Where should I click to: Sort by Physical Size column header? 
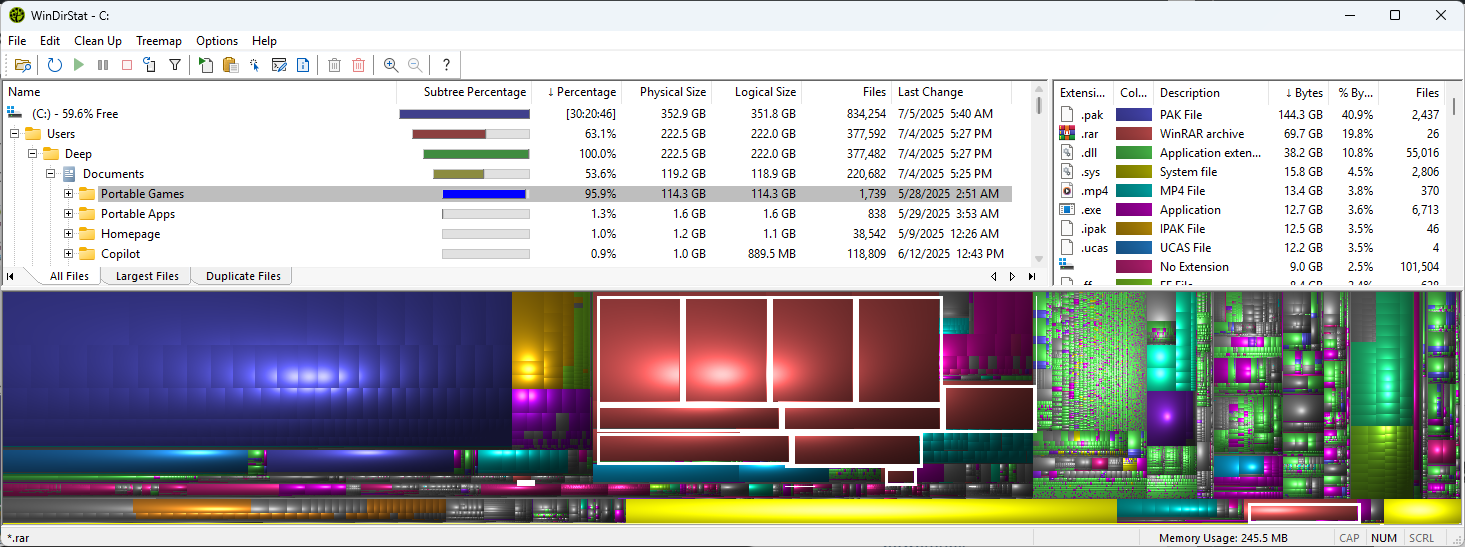click(667, 92)
